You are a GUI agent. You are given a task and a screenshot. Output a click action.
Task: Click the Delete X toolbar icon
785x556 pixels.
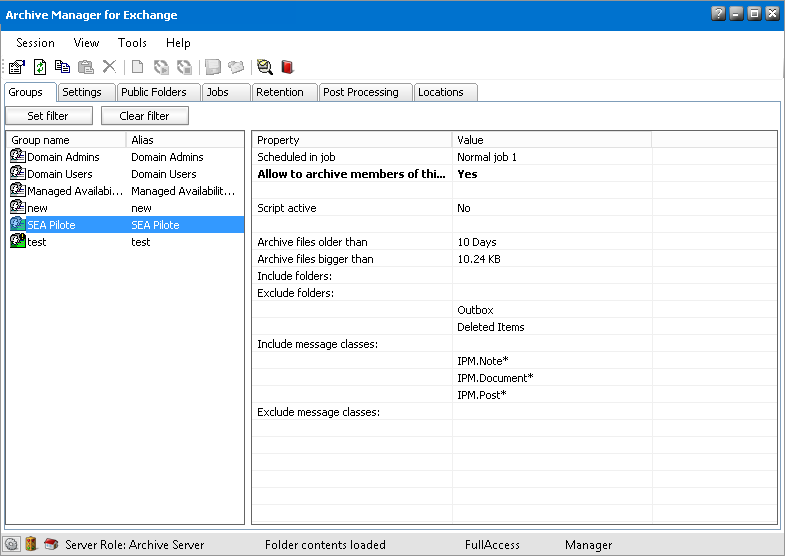[109, 67]
